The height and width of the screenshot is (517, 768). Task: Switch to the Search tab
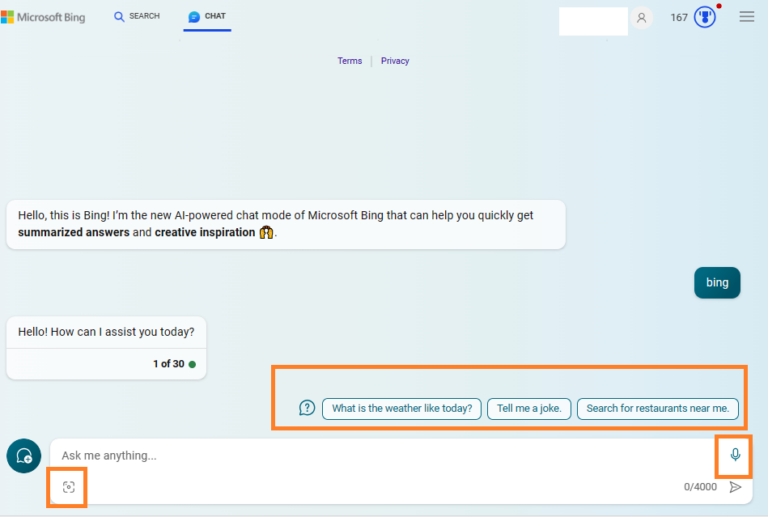coord(137,16)
